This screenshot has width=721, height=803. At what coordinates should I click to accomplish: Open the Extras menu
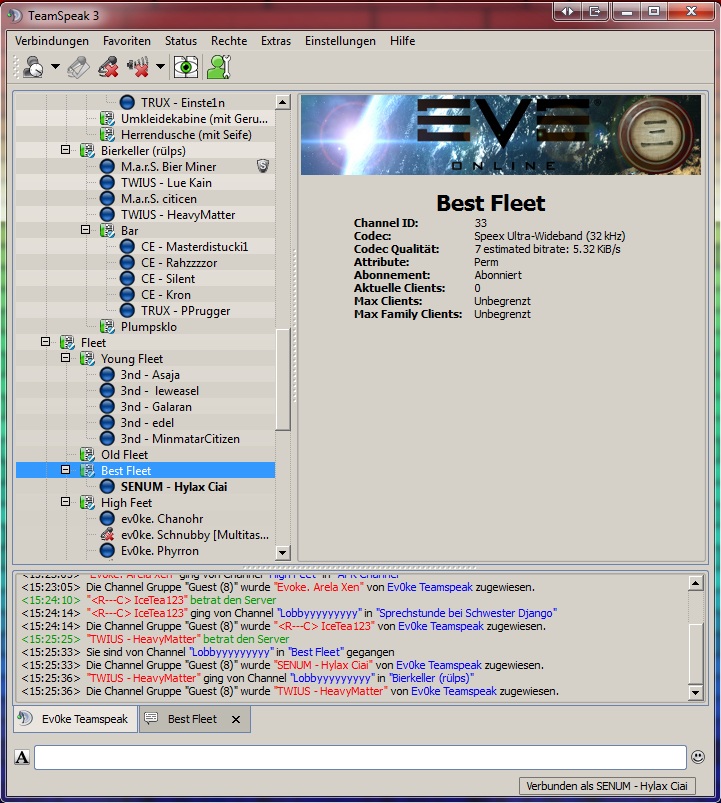click(x=275, y=41)
